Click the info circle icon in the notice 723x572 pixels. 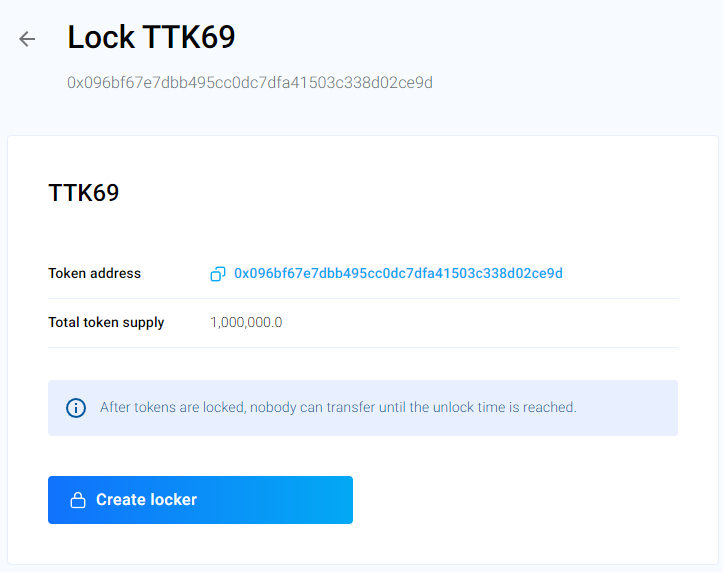point(76,408)
